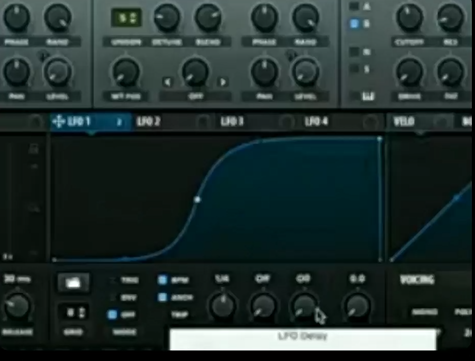Click the previous warp mode left arrow

tap(167, 82)
